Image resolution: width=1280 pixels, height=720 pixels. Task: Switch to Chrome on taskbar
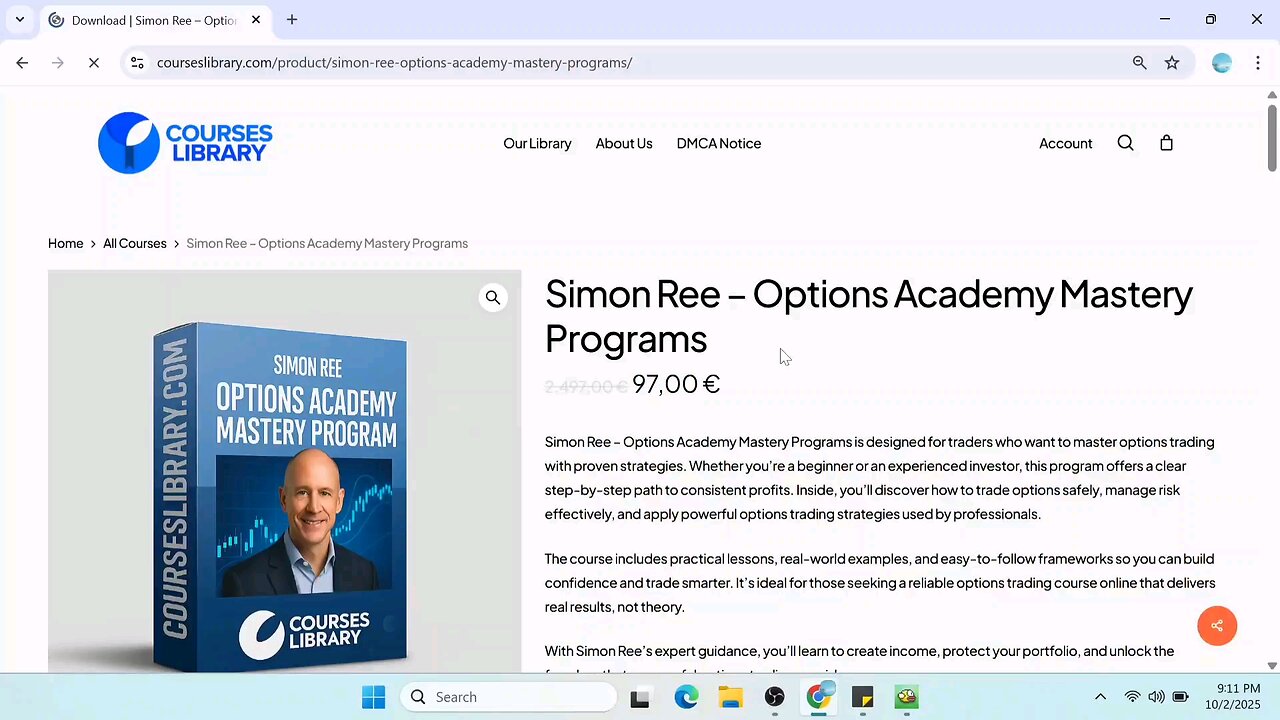(x=818, y=697)
